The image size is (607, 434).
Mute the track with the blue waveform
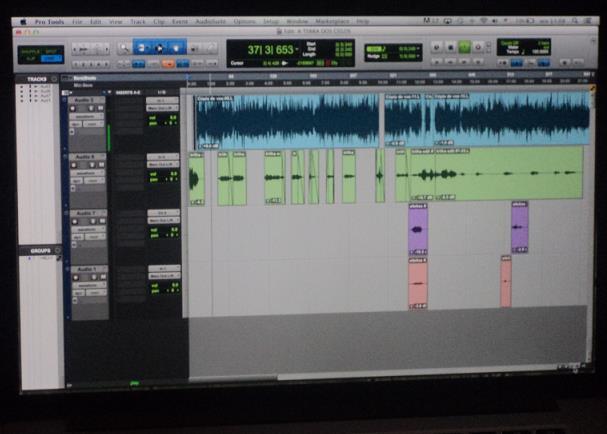pos(101,108)
